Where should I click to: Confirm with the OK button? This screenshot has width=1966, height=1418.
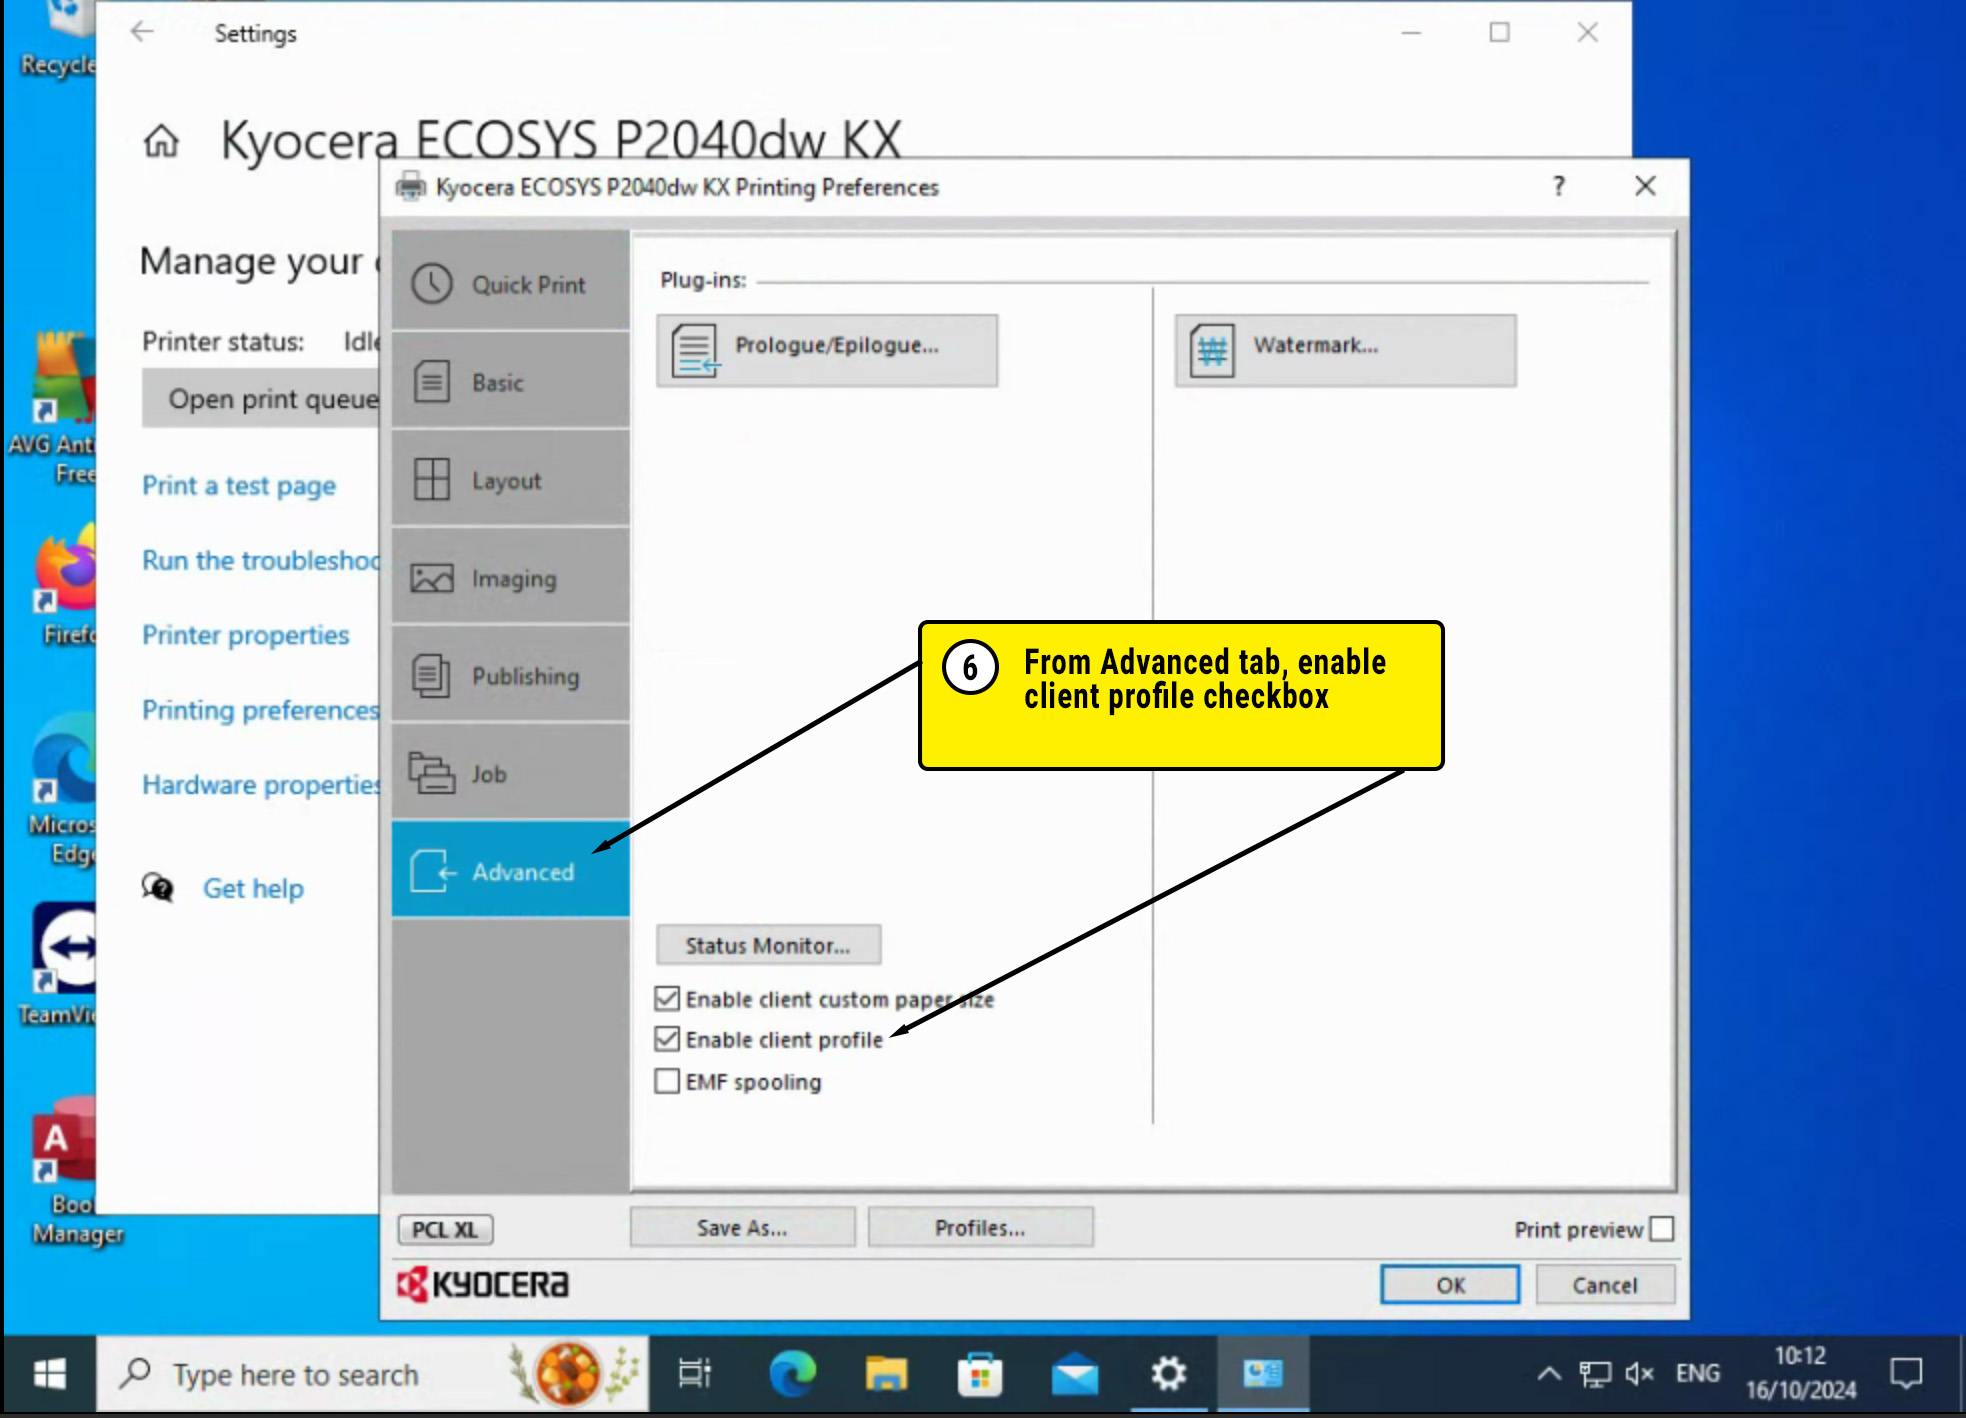(x=1450, y=1285)
